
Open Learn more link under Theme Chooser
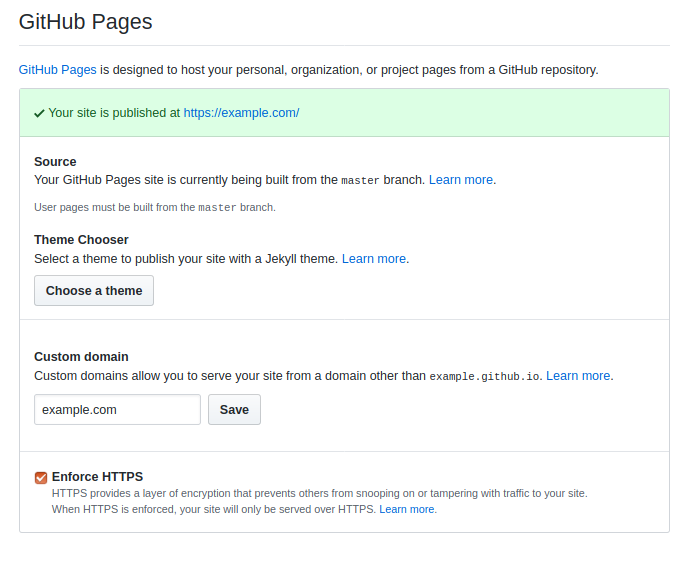374,259
